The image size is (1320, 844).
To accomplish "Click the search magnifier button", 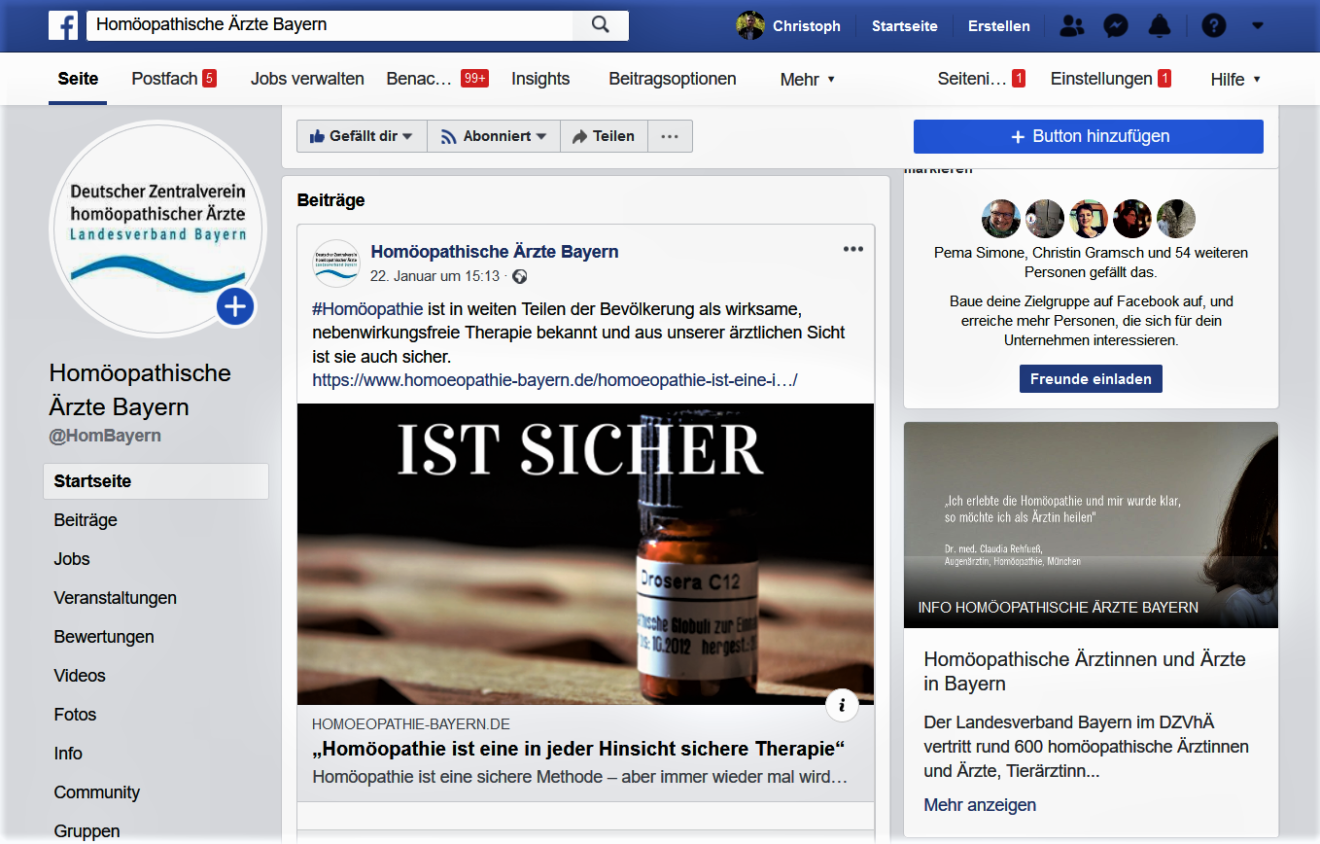I will click(x=600, y=25).
